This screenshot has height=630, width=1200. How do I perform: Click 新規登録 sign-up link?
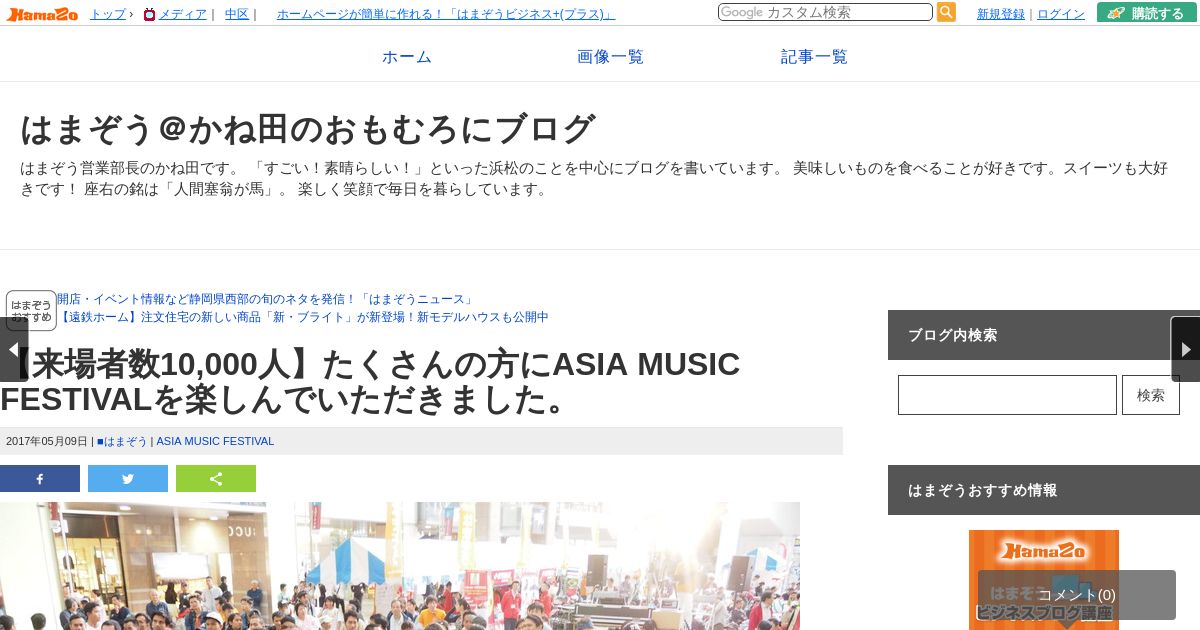tap(1001, 14)
